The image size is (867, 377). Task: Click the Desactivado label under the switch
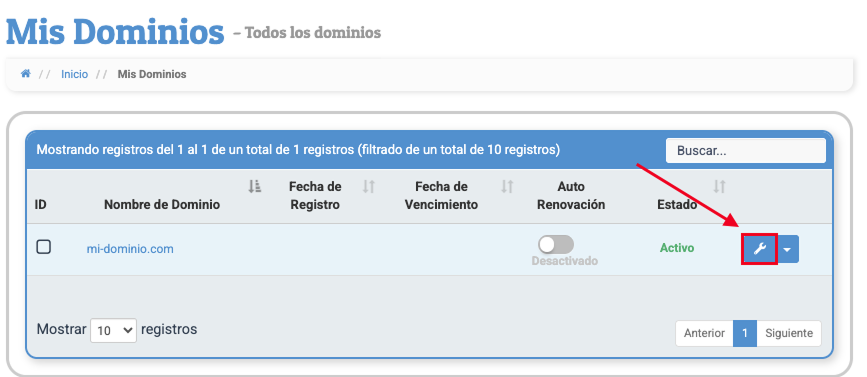565,261
